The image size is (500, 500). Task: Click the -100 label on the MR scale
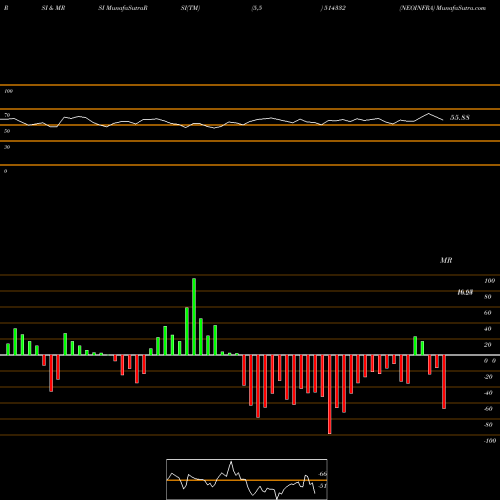click(x=490, y=441)
